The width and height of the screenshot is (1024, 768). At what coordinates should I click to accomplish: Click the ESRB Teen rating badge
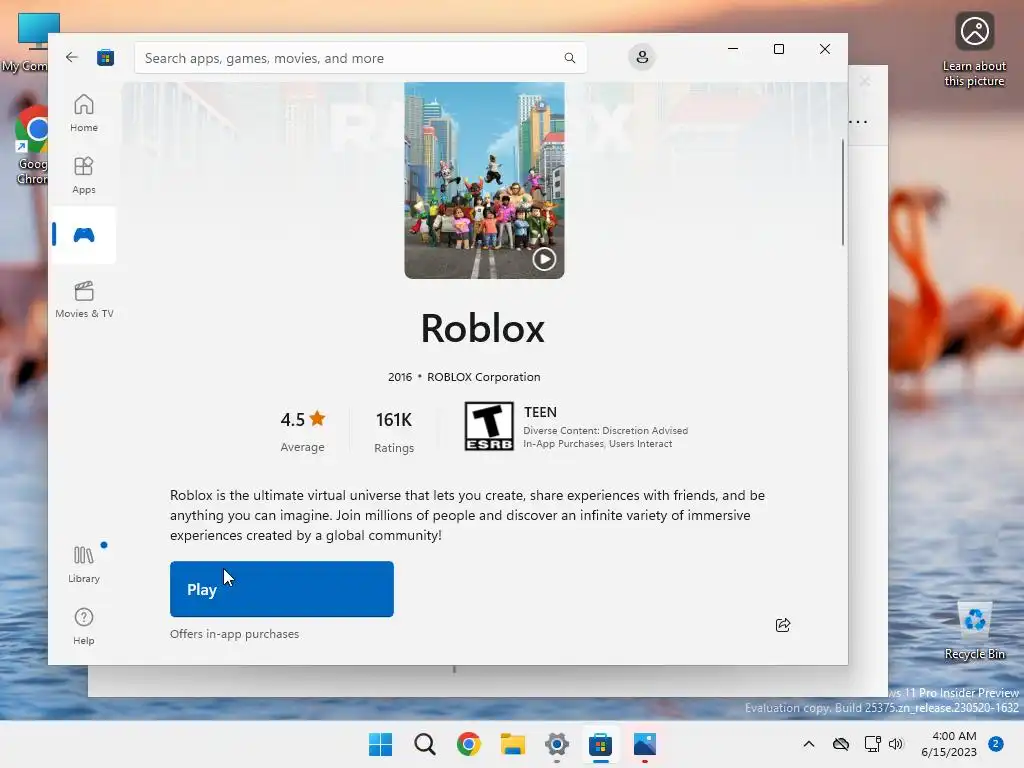(488, 426)
